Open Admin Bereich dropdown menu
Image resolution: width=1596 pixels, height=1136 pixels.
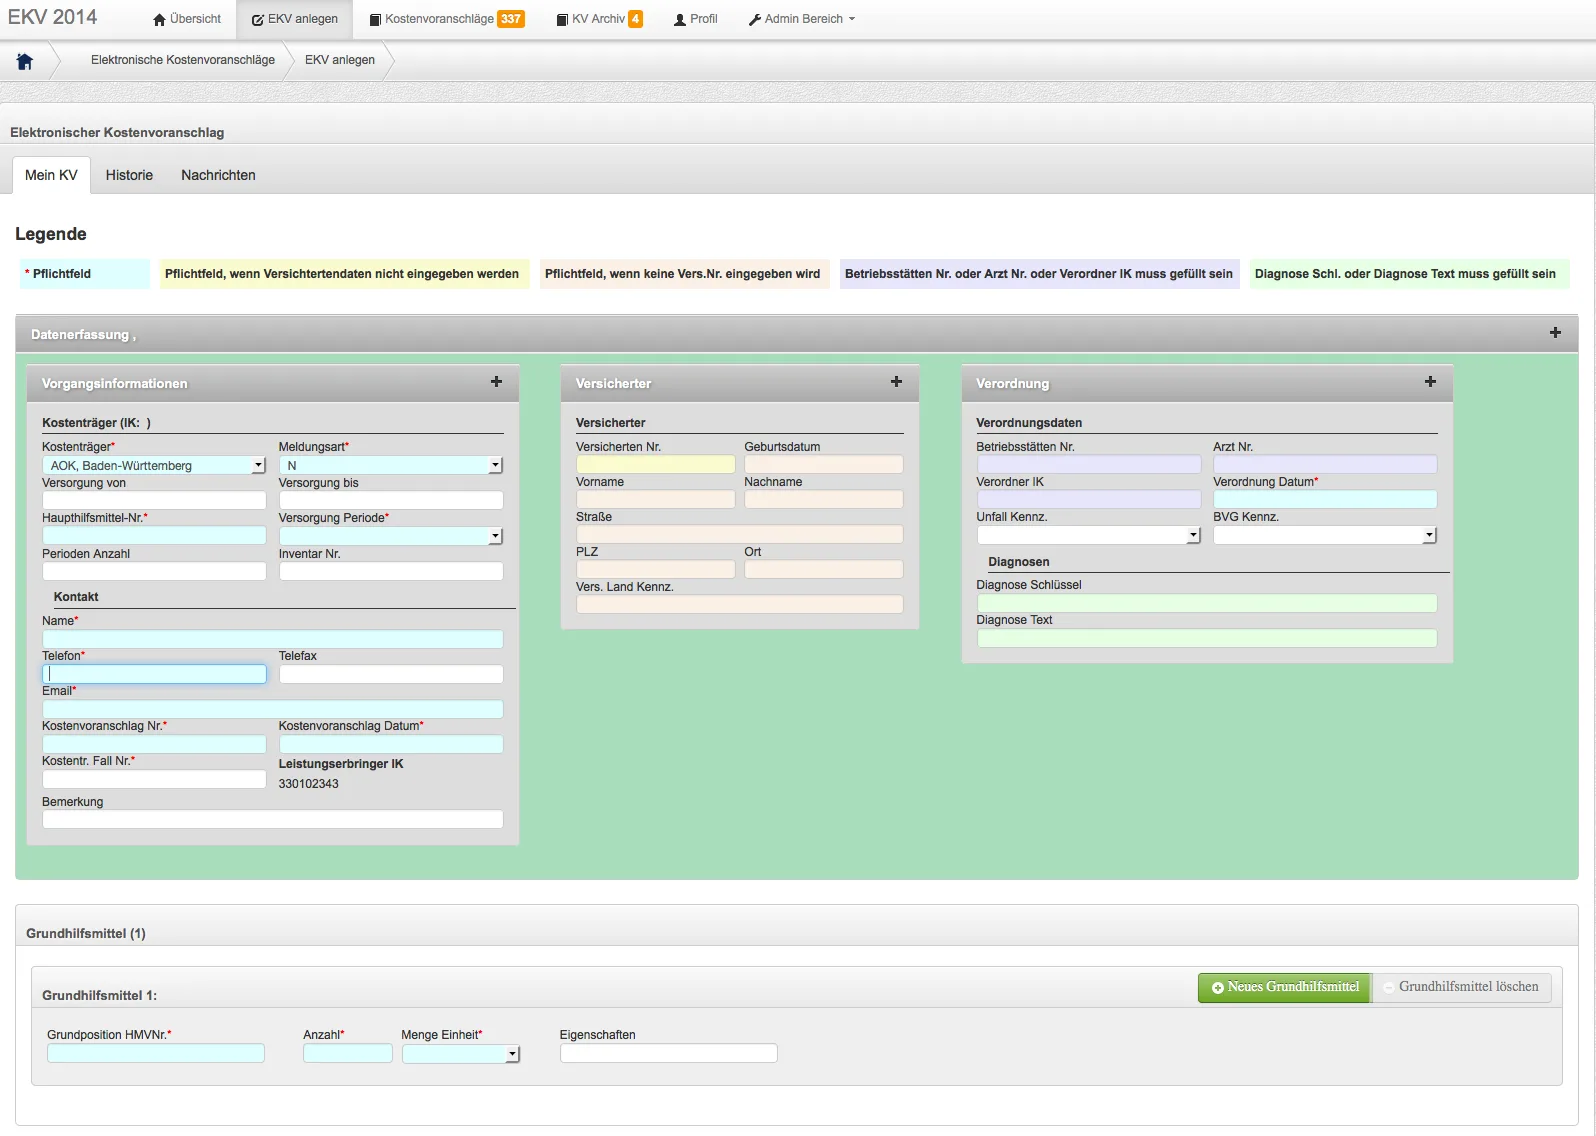point(802,19)
